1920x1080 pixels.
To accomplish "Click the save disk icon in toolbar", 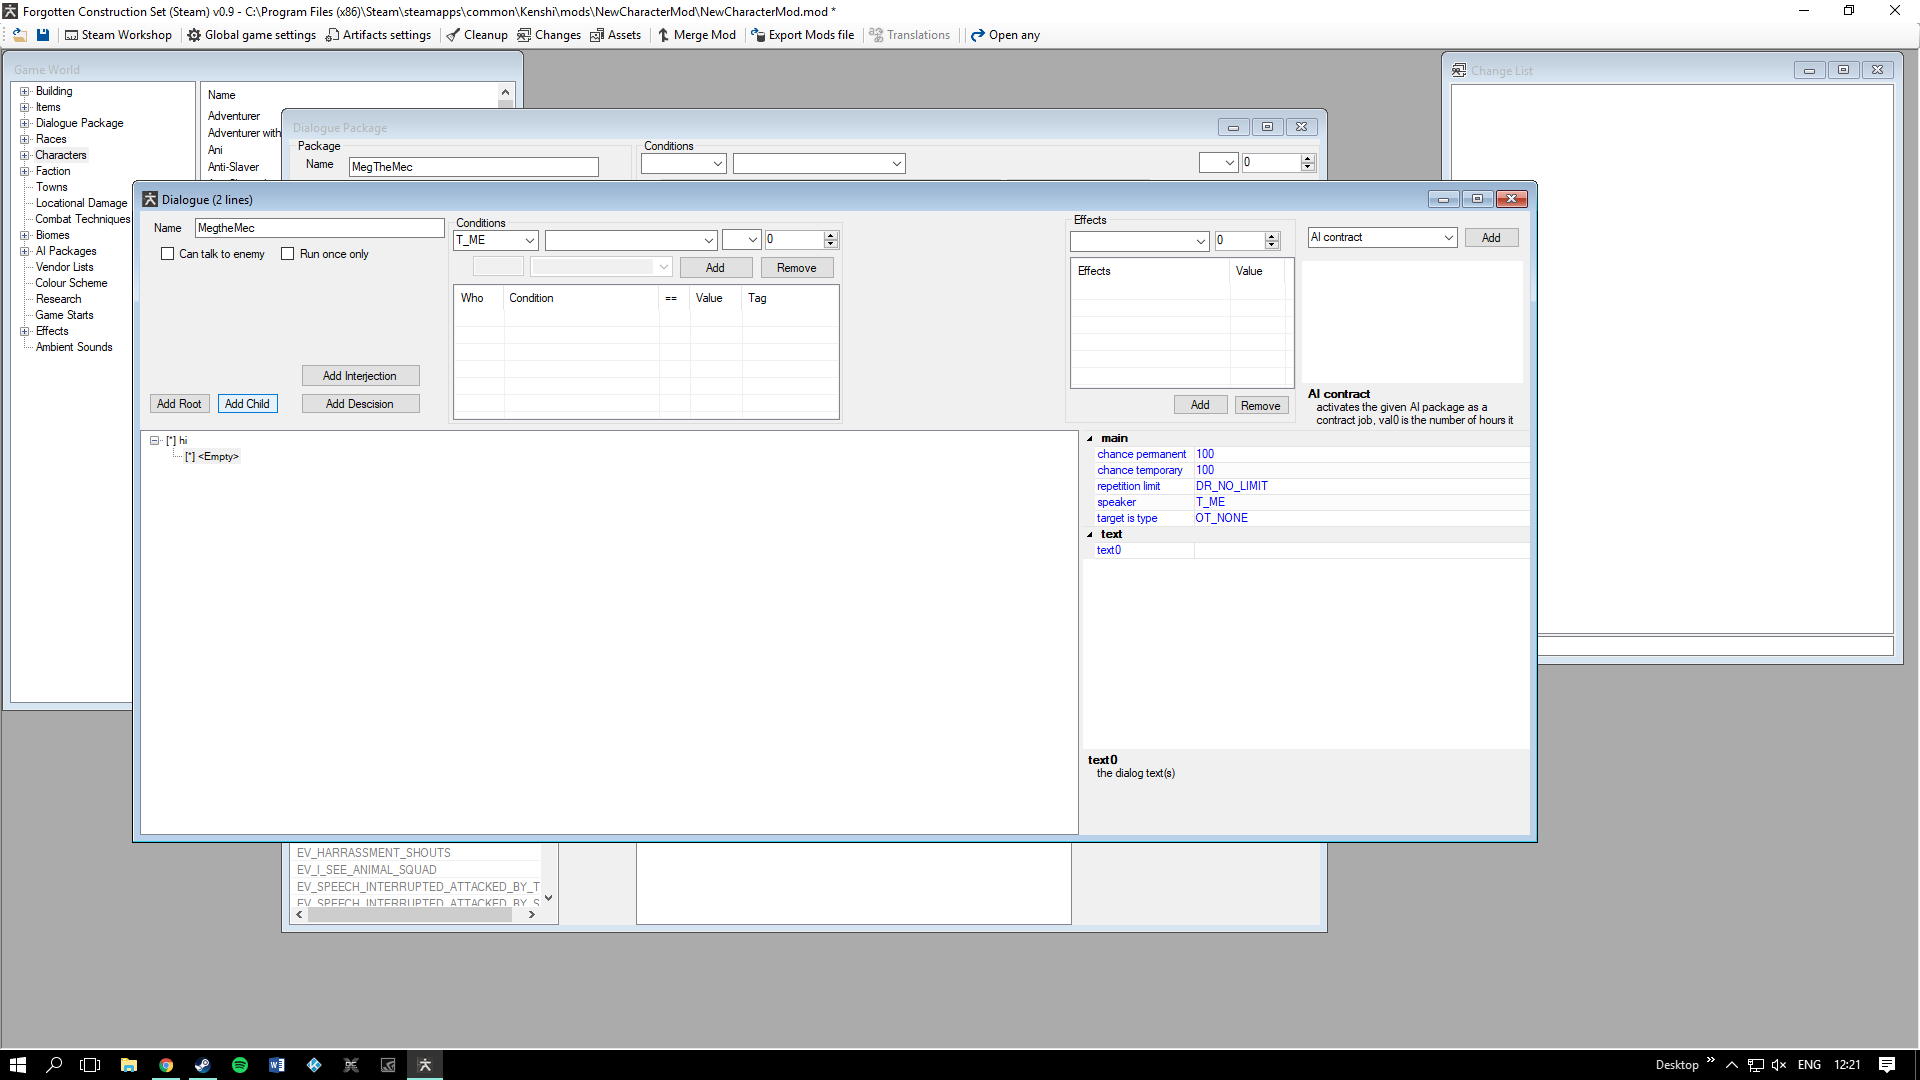I will click(43, 35).
